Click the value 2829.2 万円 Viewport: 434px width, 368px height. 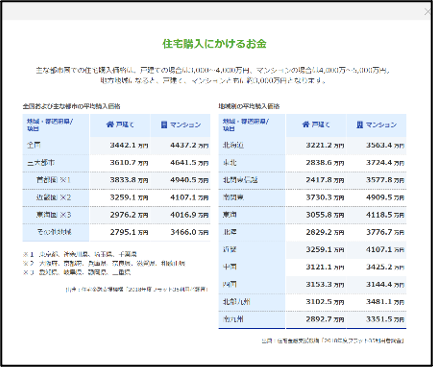pos(325,232)
